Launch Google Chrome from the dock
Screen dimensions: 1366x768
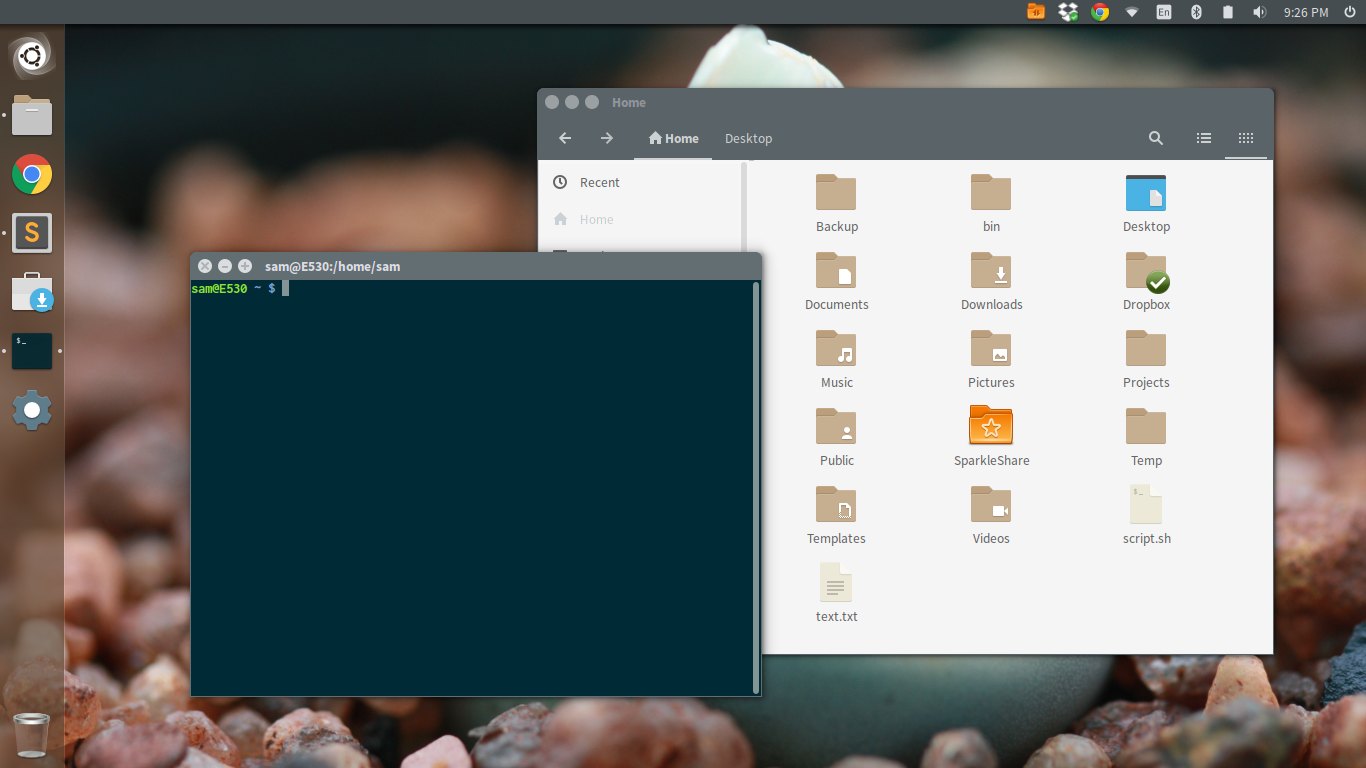(x=32, y=175)
